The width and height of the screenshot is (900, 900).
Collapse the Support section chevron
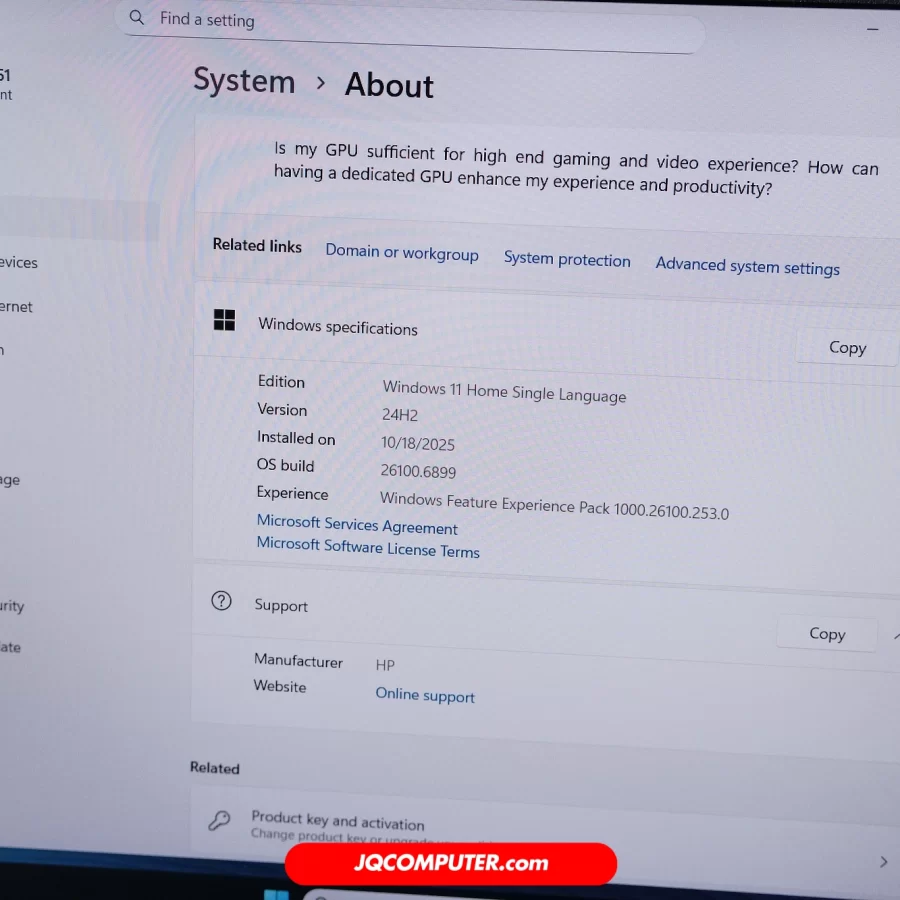(895, 636)
